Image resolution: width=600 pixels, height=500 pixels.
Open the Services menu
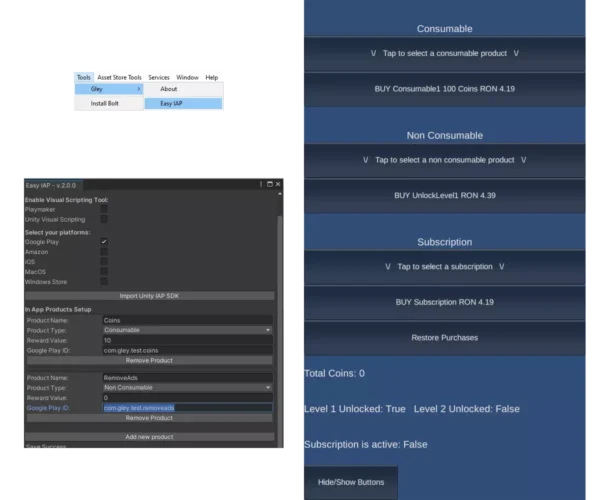(159, 77)
